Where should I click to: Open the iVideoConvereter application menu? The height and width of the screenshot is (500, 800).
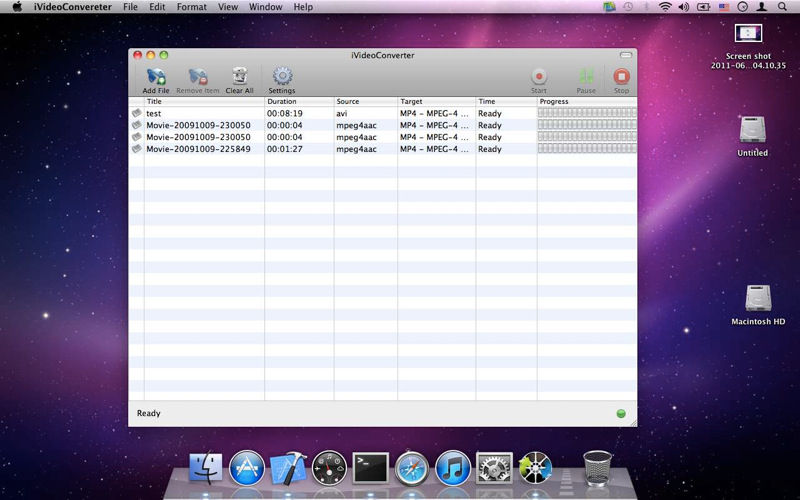pyautogui.click(x=73, y=7)
